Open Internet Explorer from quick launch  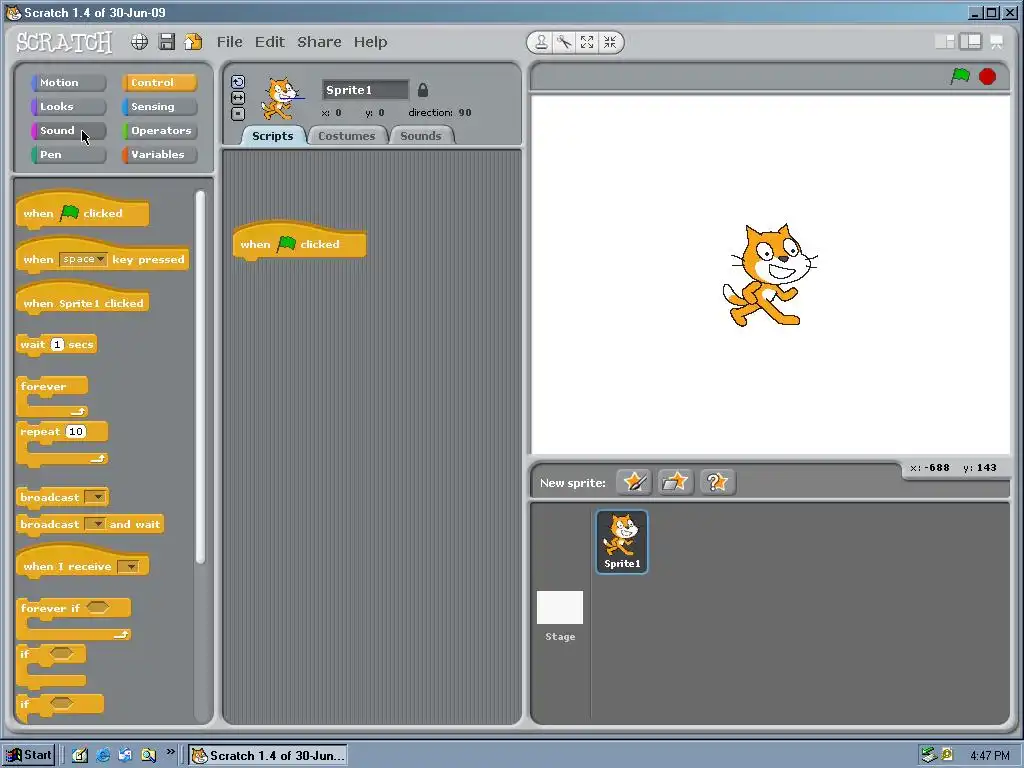pos(103,755)
